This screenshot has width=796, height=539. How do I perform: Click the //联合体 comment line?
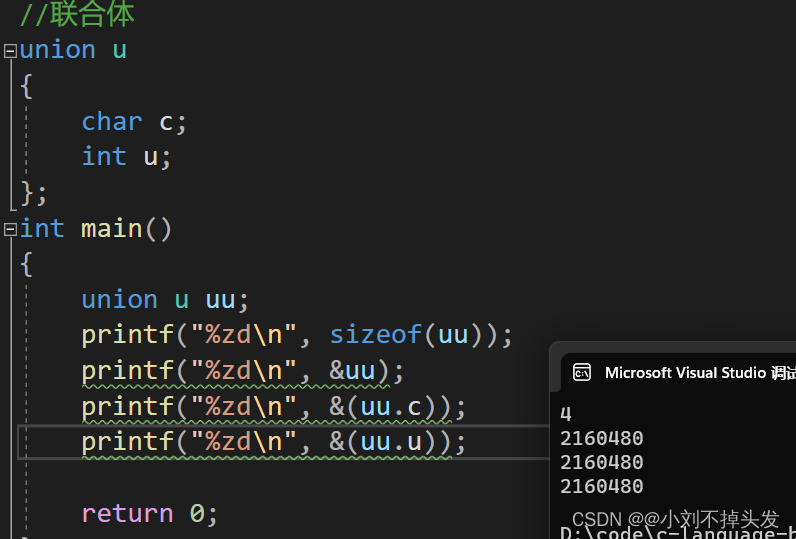pyautogui.click(x=77, y=14)
